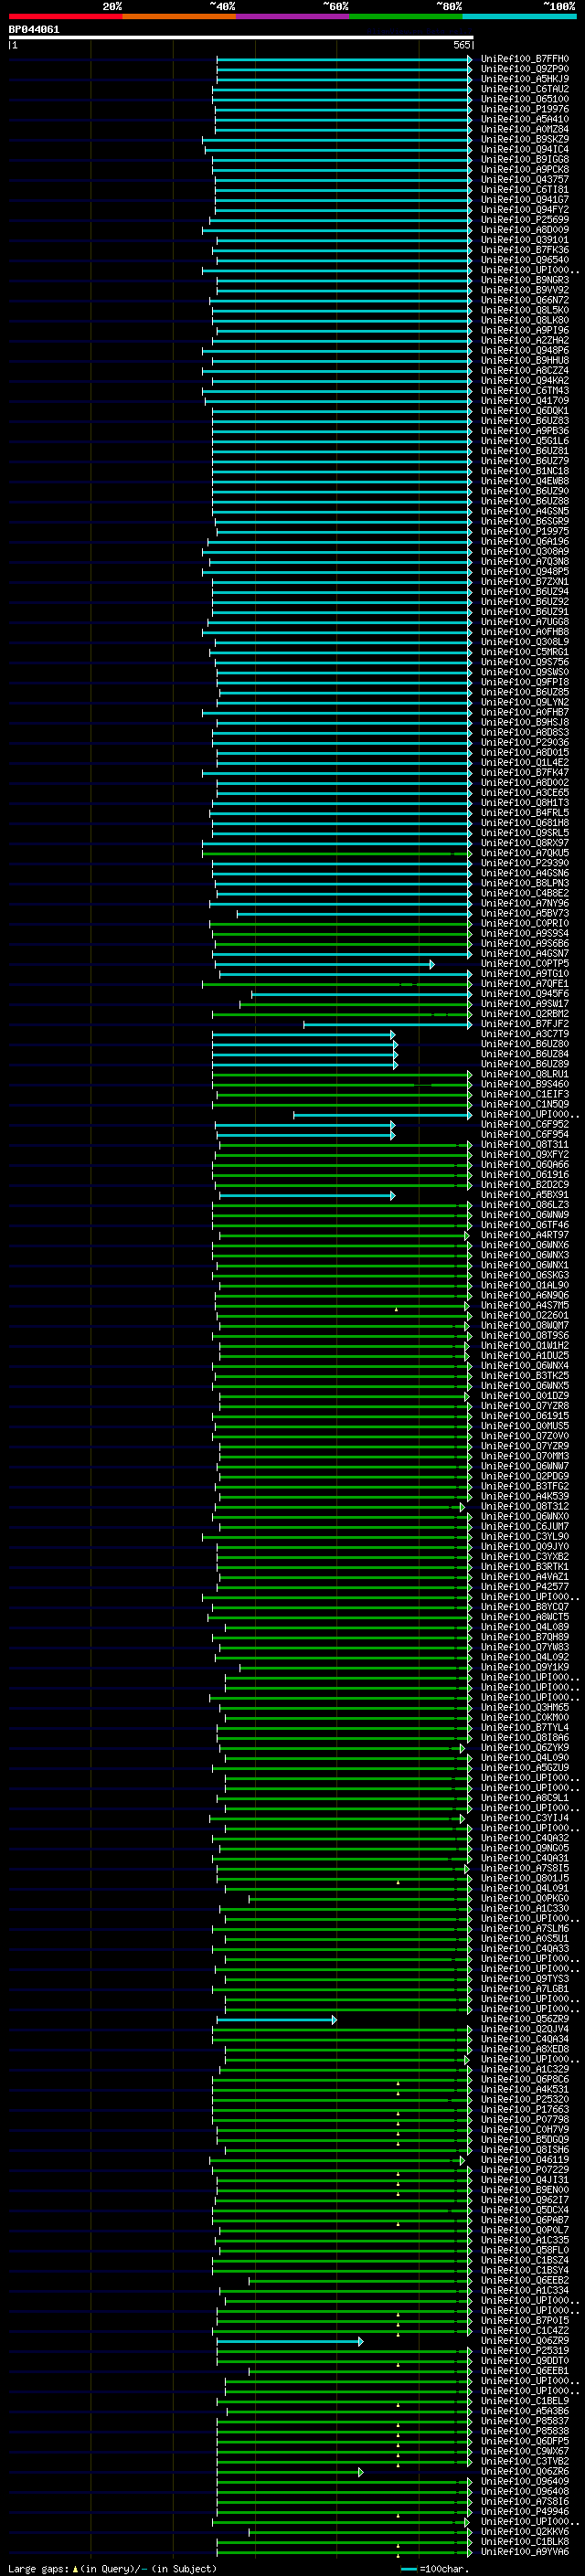Select the UniRef100_A9PI96 entry
Image resolution: width=585 pixels, height=2576 pixels.
click(524, 330)
